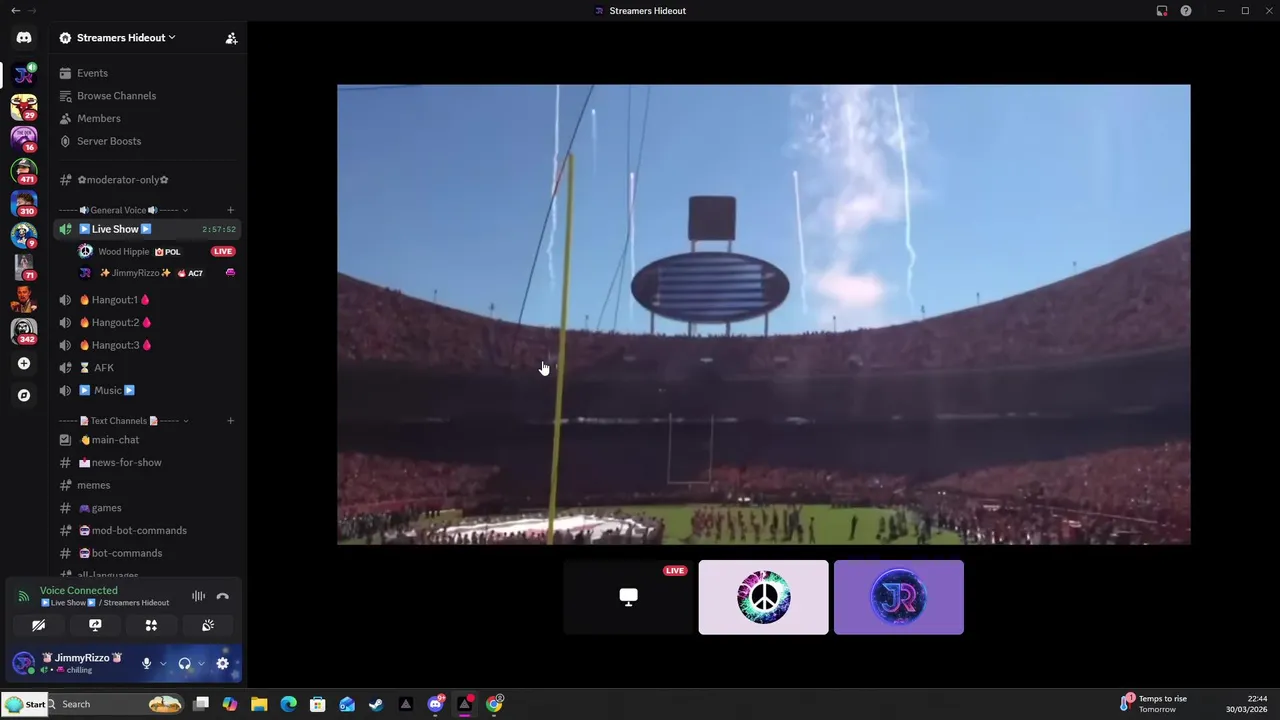Image resolution: width=1280 pixels, height=720 pixels.
Task: Open the Discord inbox icon in title bar
Action: 1162,11
